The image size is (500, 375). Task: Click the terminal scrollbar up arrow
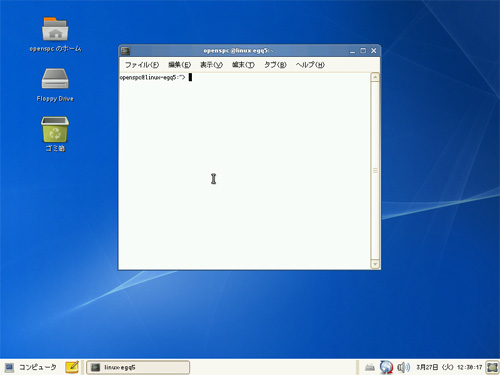(375, 77)
